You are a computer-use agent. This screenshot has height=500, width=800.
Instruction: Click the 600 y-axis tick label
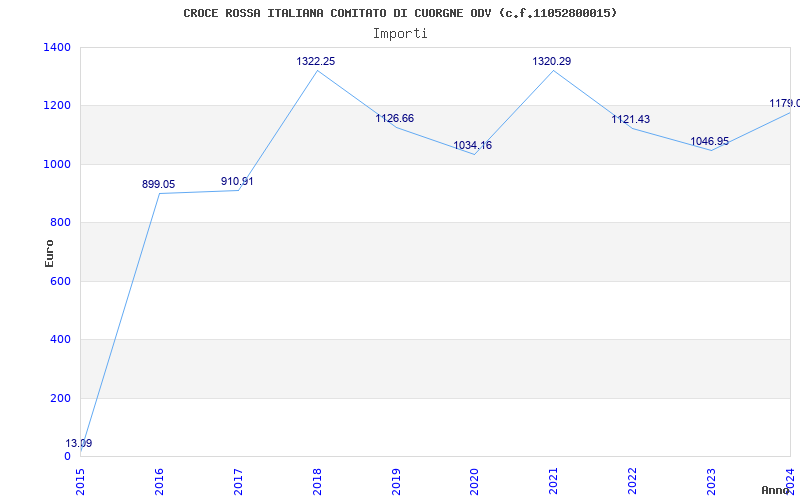61,281
